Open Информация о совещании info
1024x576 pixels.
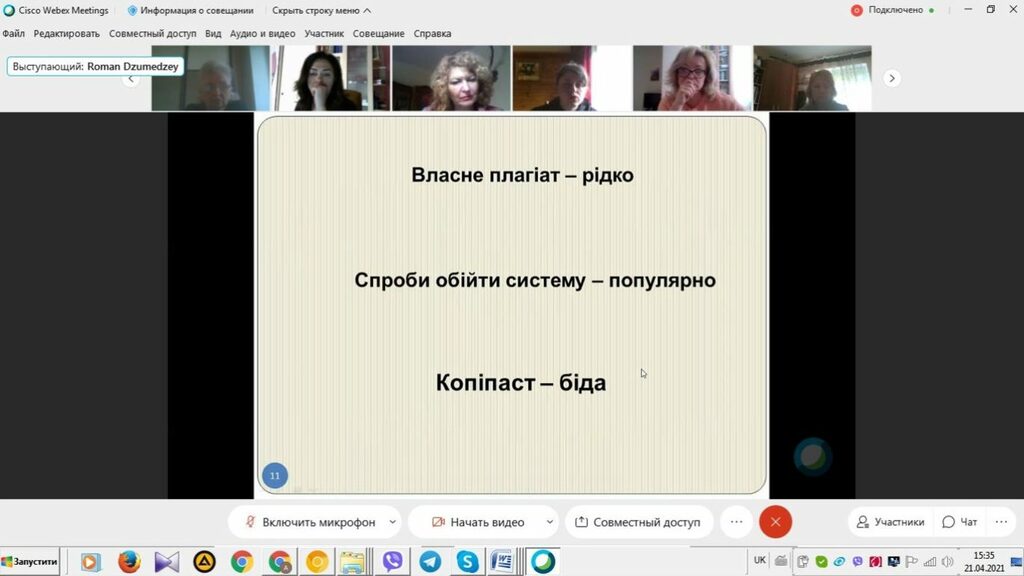[x=190, y=10]
